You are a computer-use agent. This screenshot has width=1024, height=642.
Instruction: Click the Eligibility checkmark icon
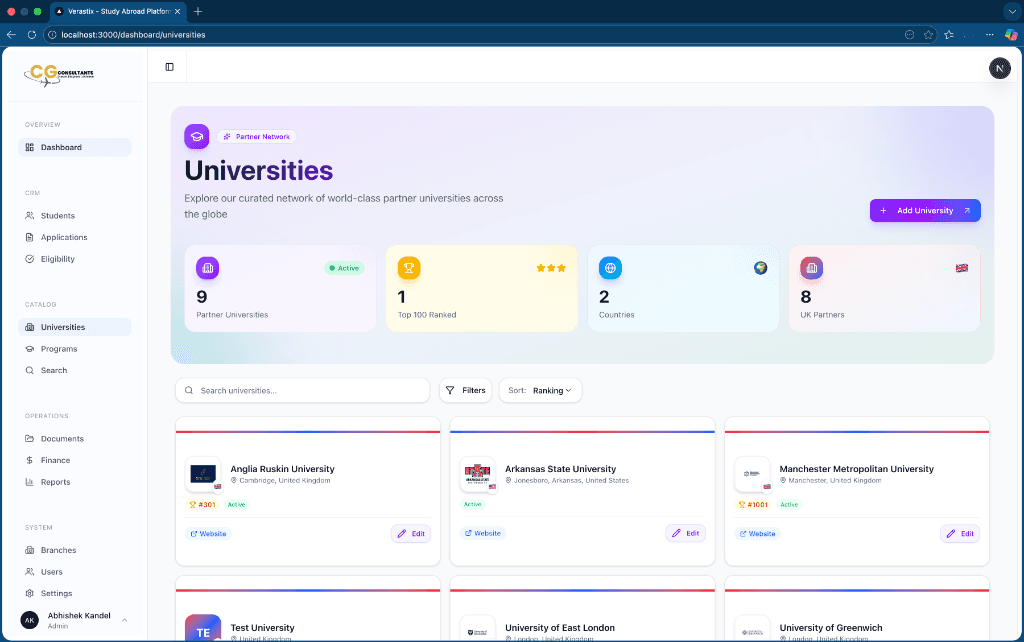click(31, 259)
